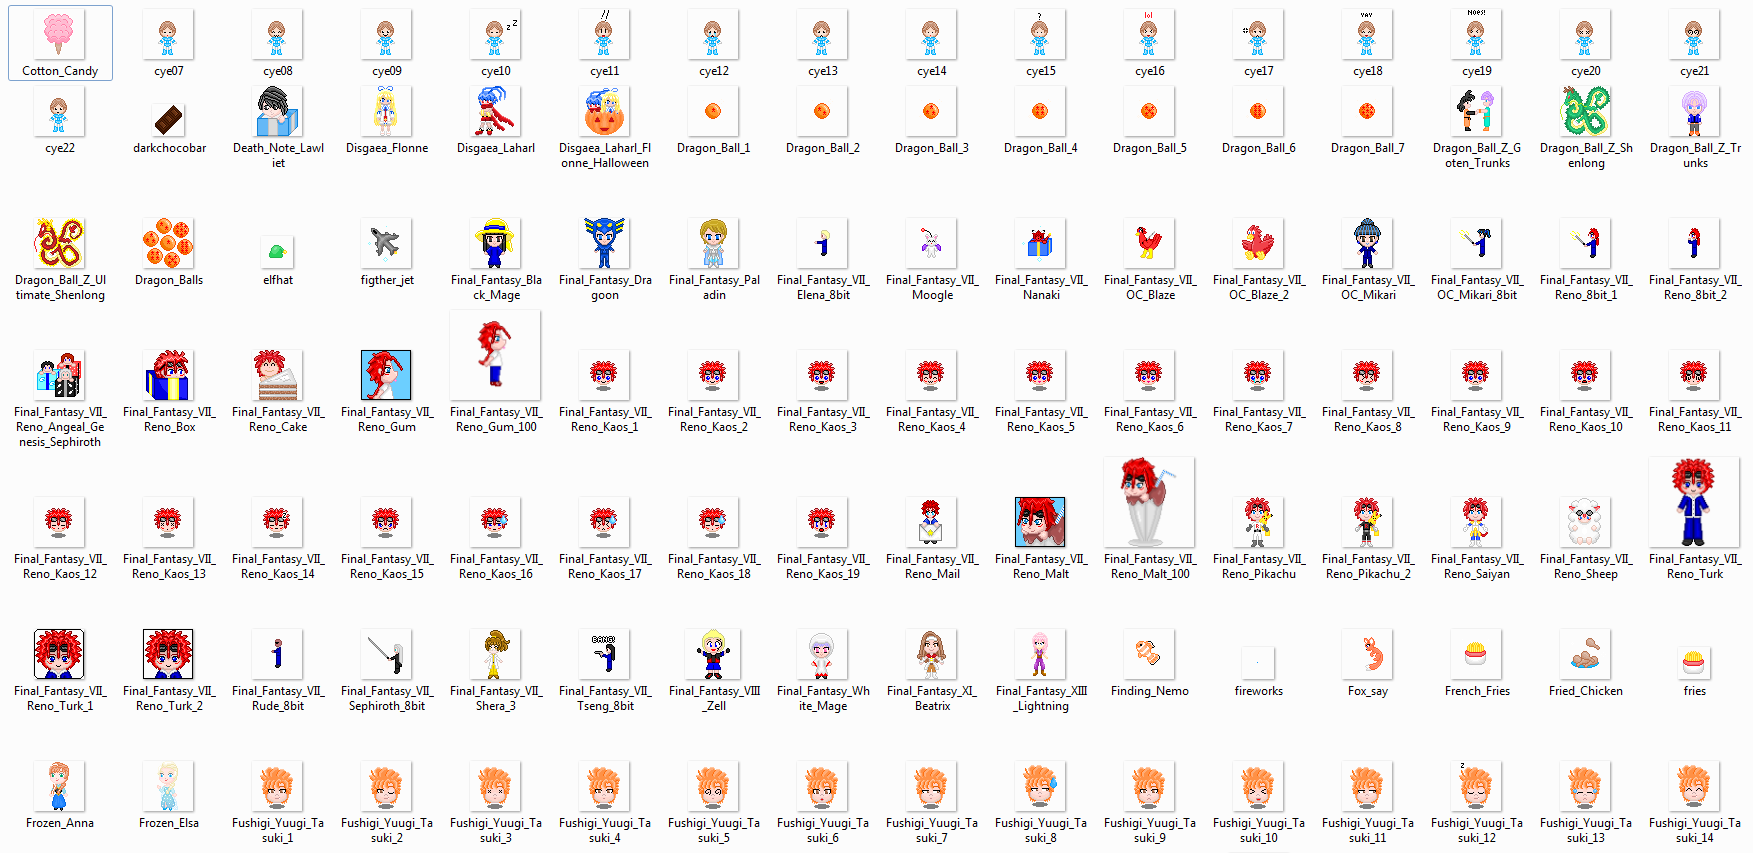
Task: Click the Fushigi_Yuugi_Tasuki_14 icon
Action: 1694,786
